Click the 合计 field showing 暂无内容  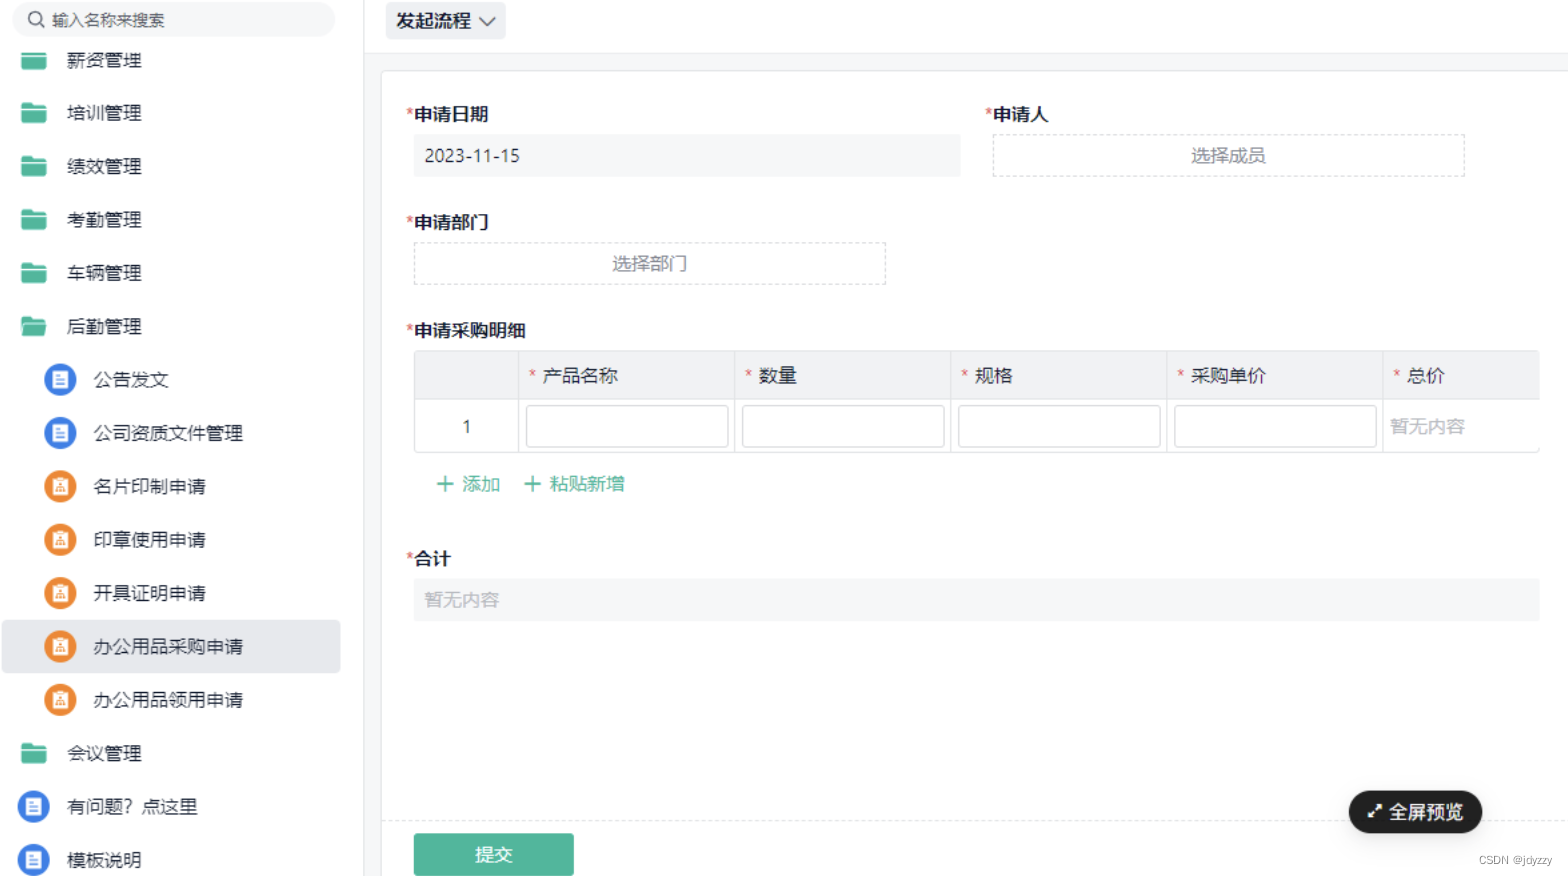[x=976, y=600]
